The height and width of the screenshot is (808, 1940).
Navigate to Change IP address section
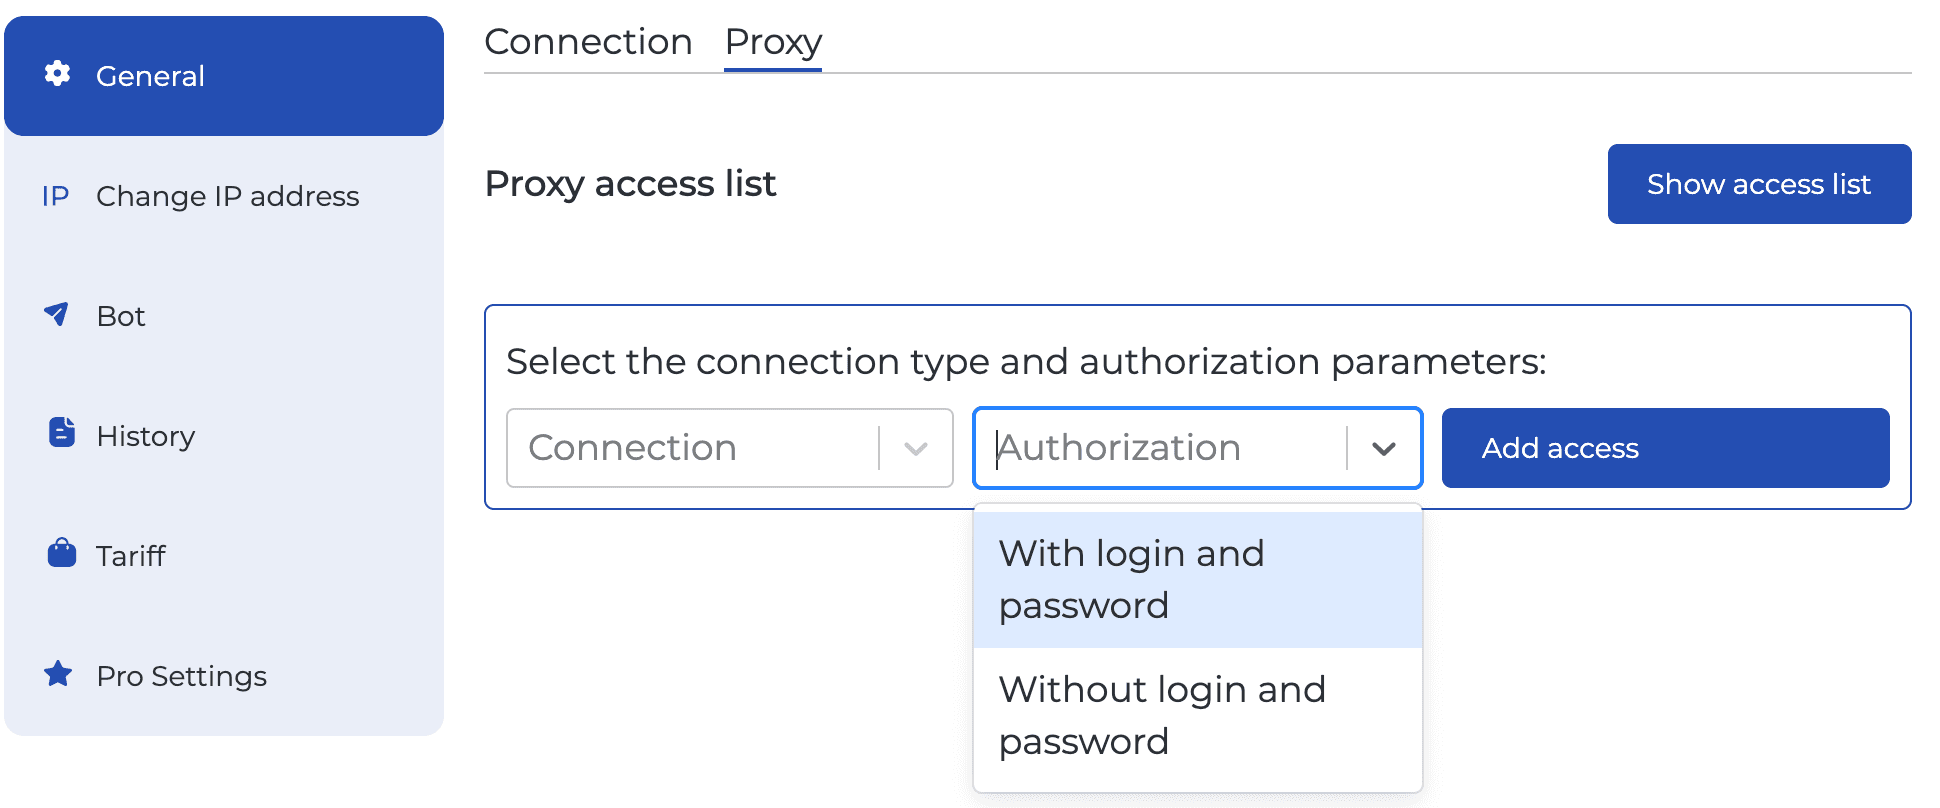228,196
